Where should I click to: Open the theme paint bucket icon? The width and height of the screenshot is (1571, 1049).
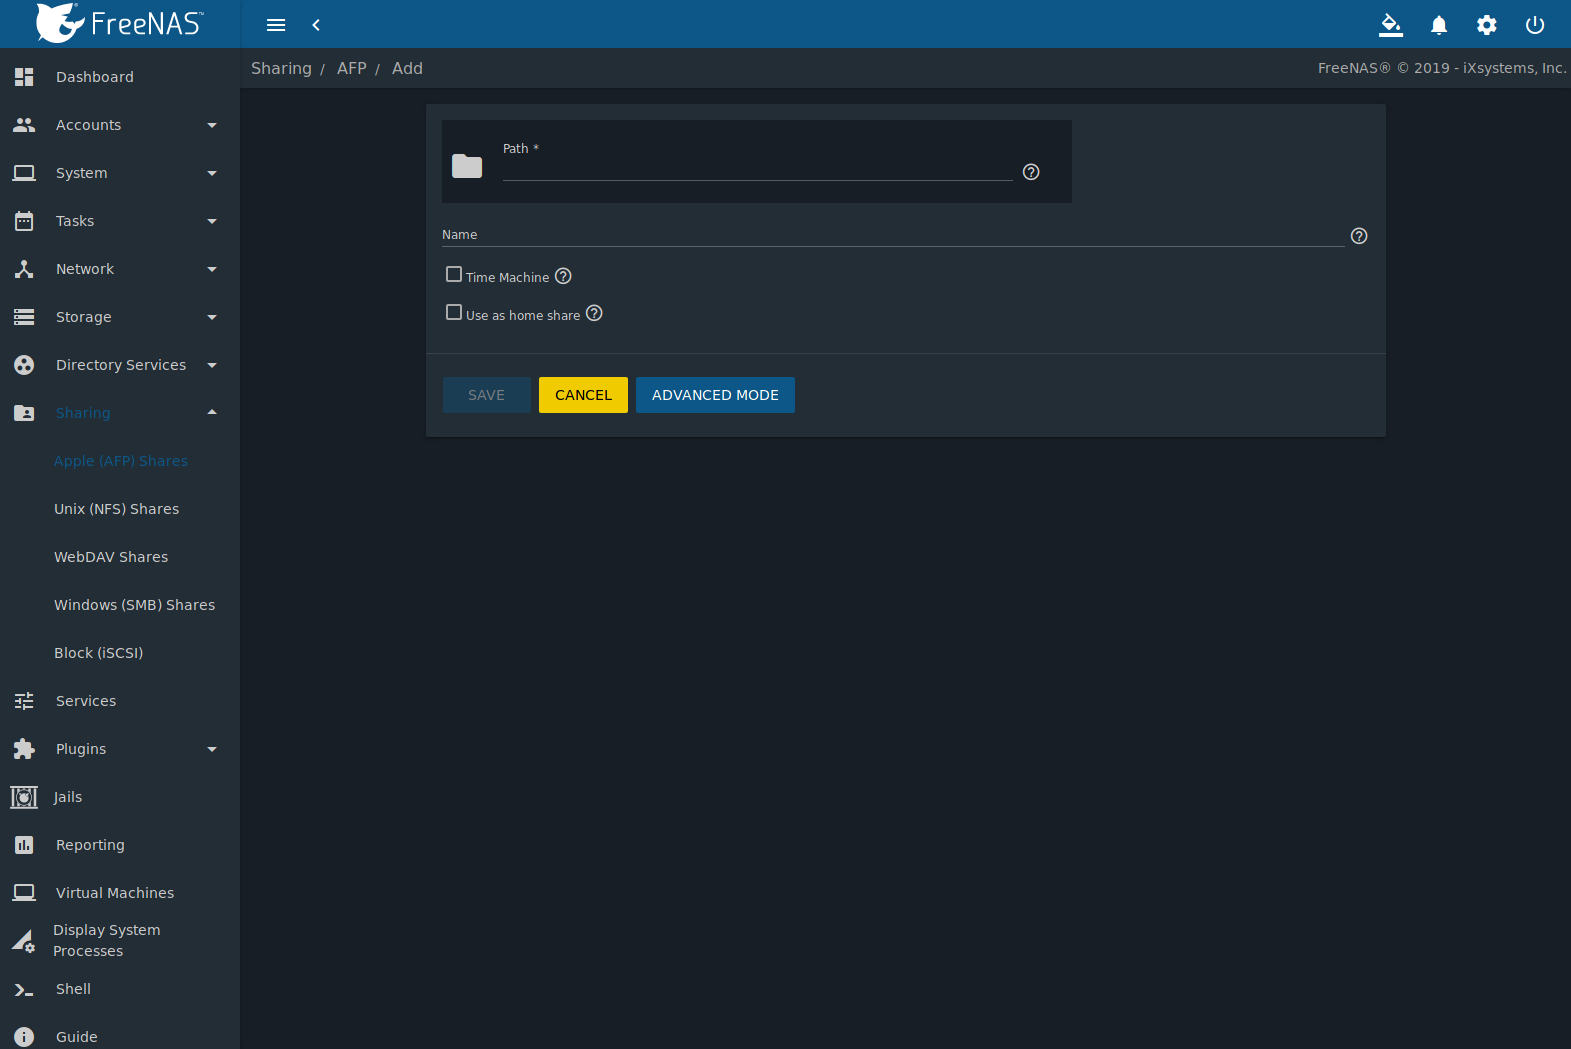click(1391, 25)
